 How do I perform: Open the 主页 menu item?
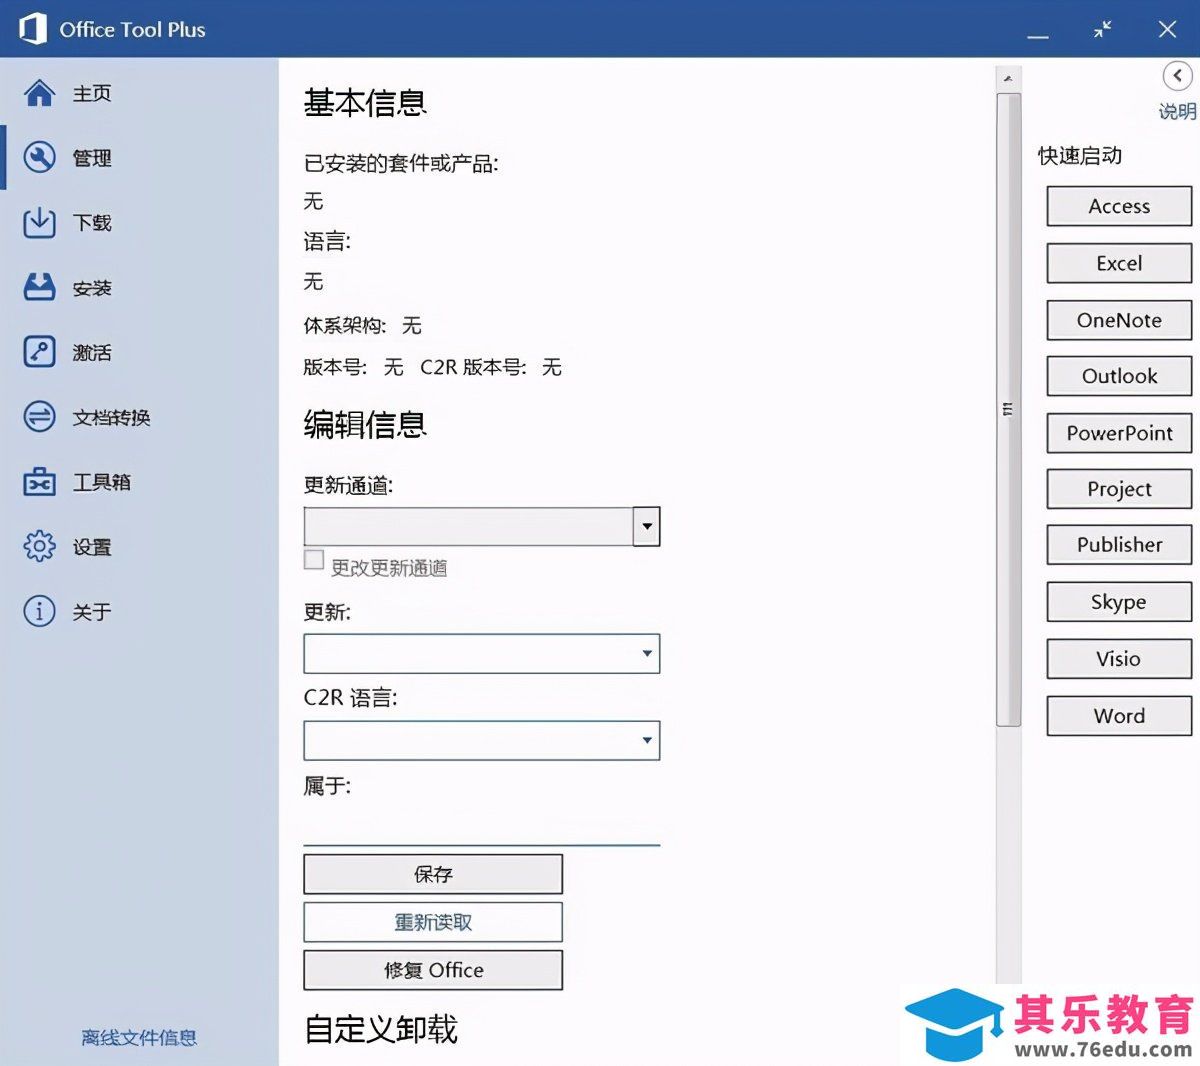click(x=92, y=93)
